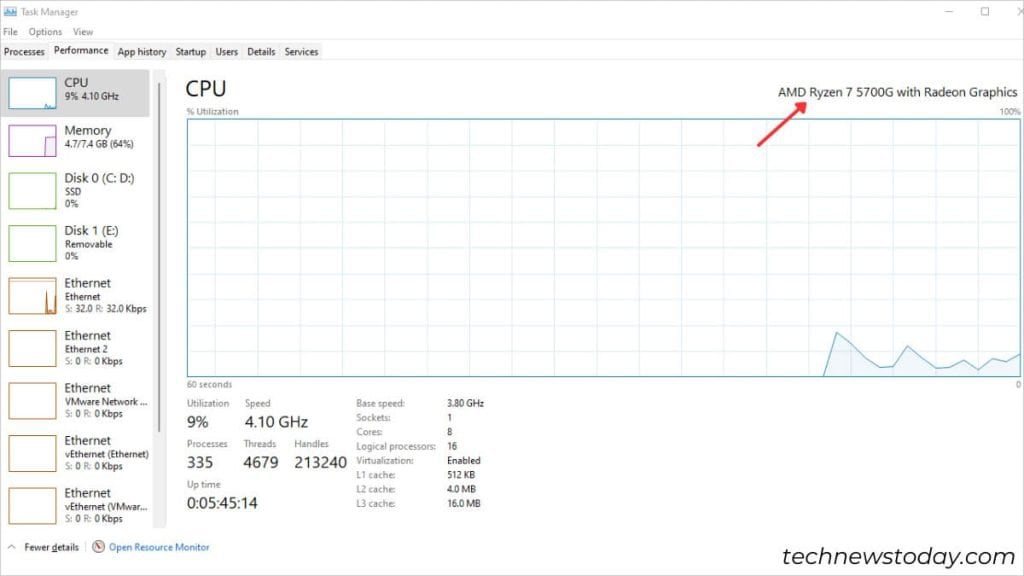Switch to the Services tab
The height and width of the screenshot is (576, 1024).
click(301, 51)
